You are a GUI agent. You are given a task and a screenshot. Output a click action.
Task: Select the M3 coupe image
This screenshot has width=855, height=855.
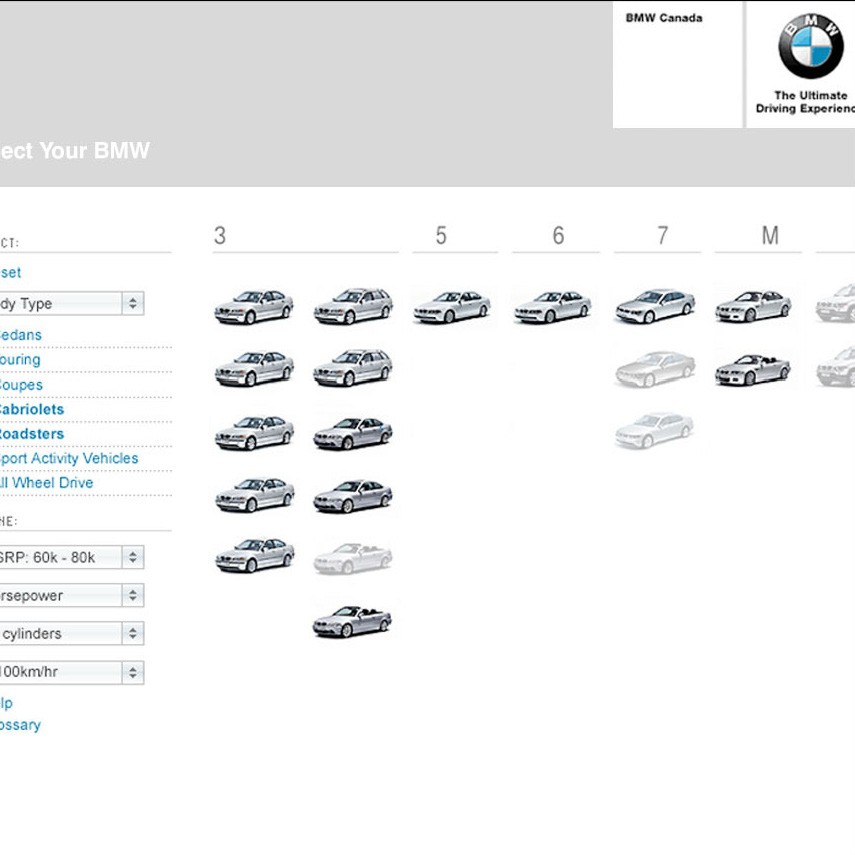pos(755,303)
